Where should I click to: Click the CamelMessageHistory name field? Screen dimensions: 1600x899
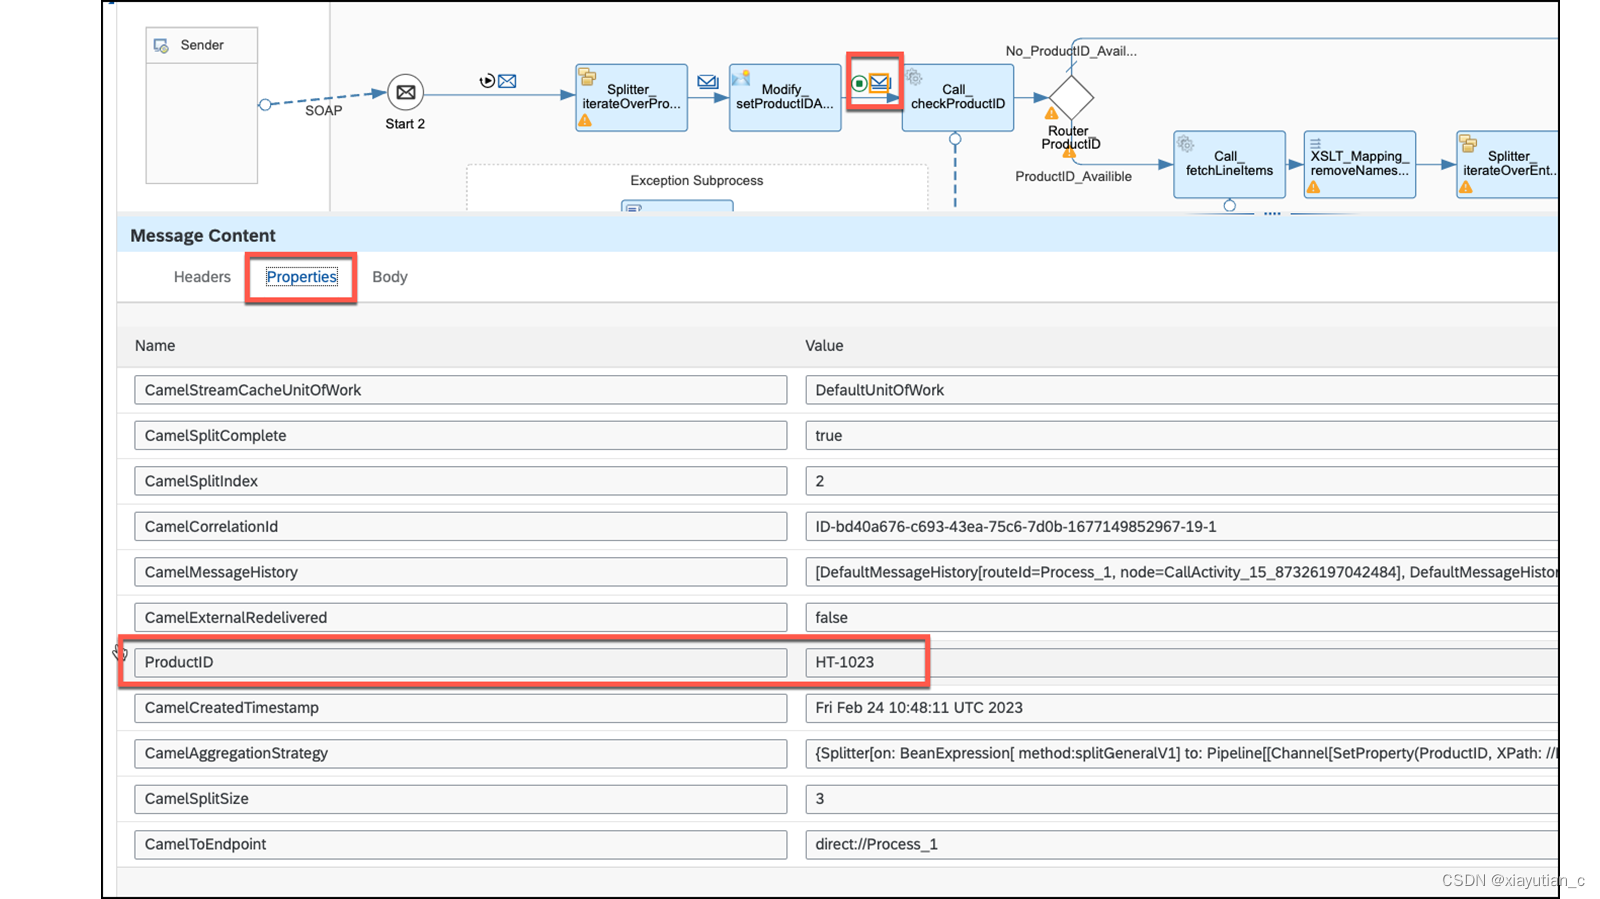click(x=460, y=572)
